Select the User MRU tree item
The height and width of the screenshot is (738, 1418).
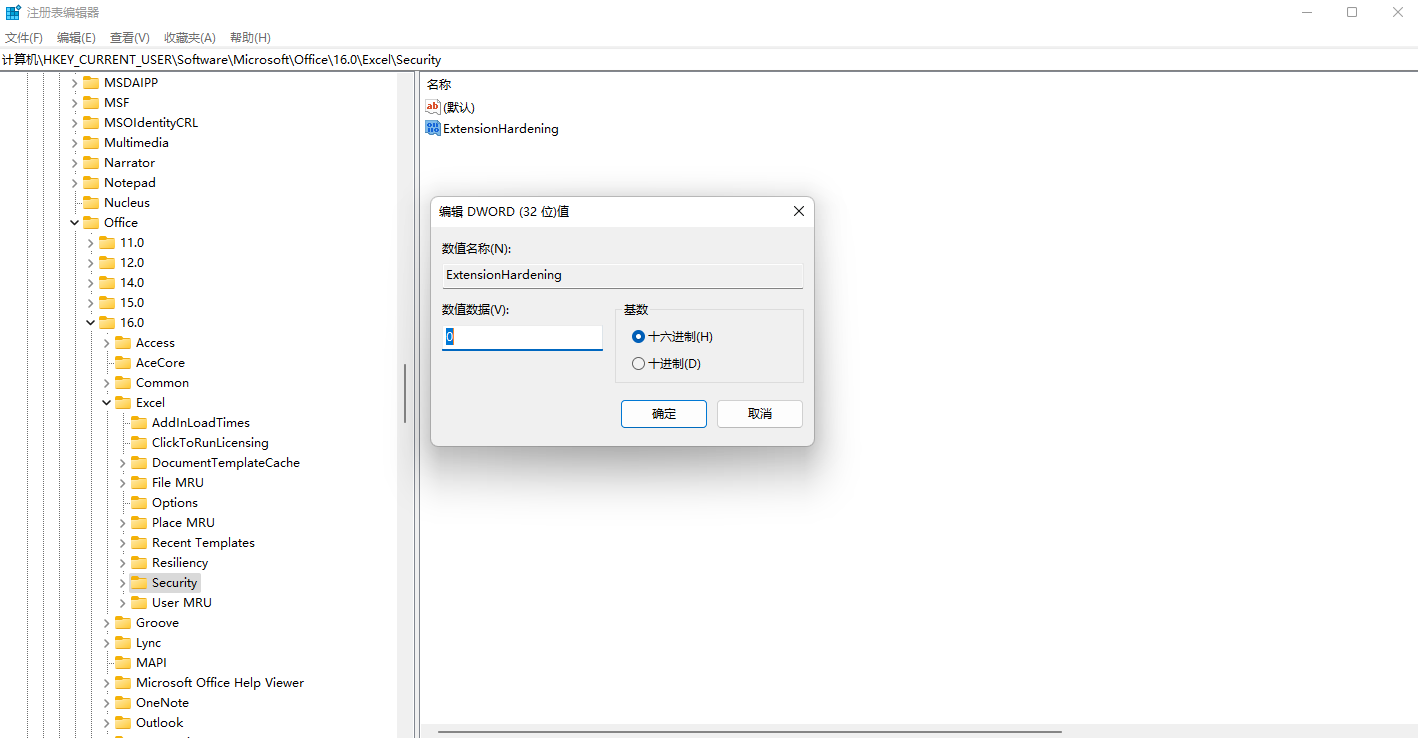[182, 602]
